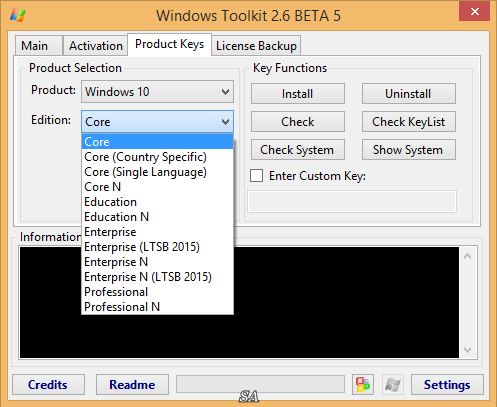Click the information console scrollbar down arrow
Screen dimensions: 497x407
click(467, 349)
